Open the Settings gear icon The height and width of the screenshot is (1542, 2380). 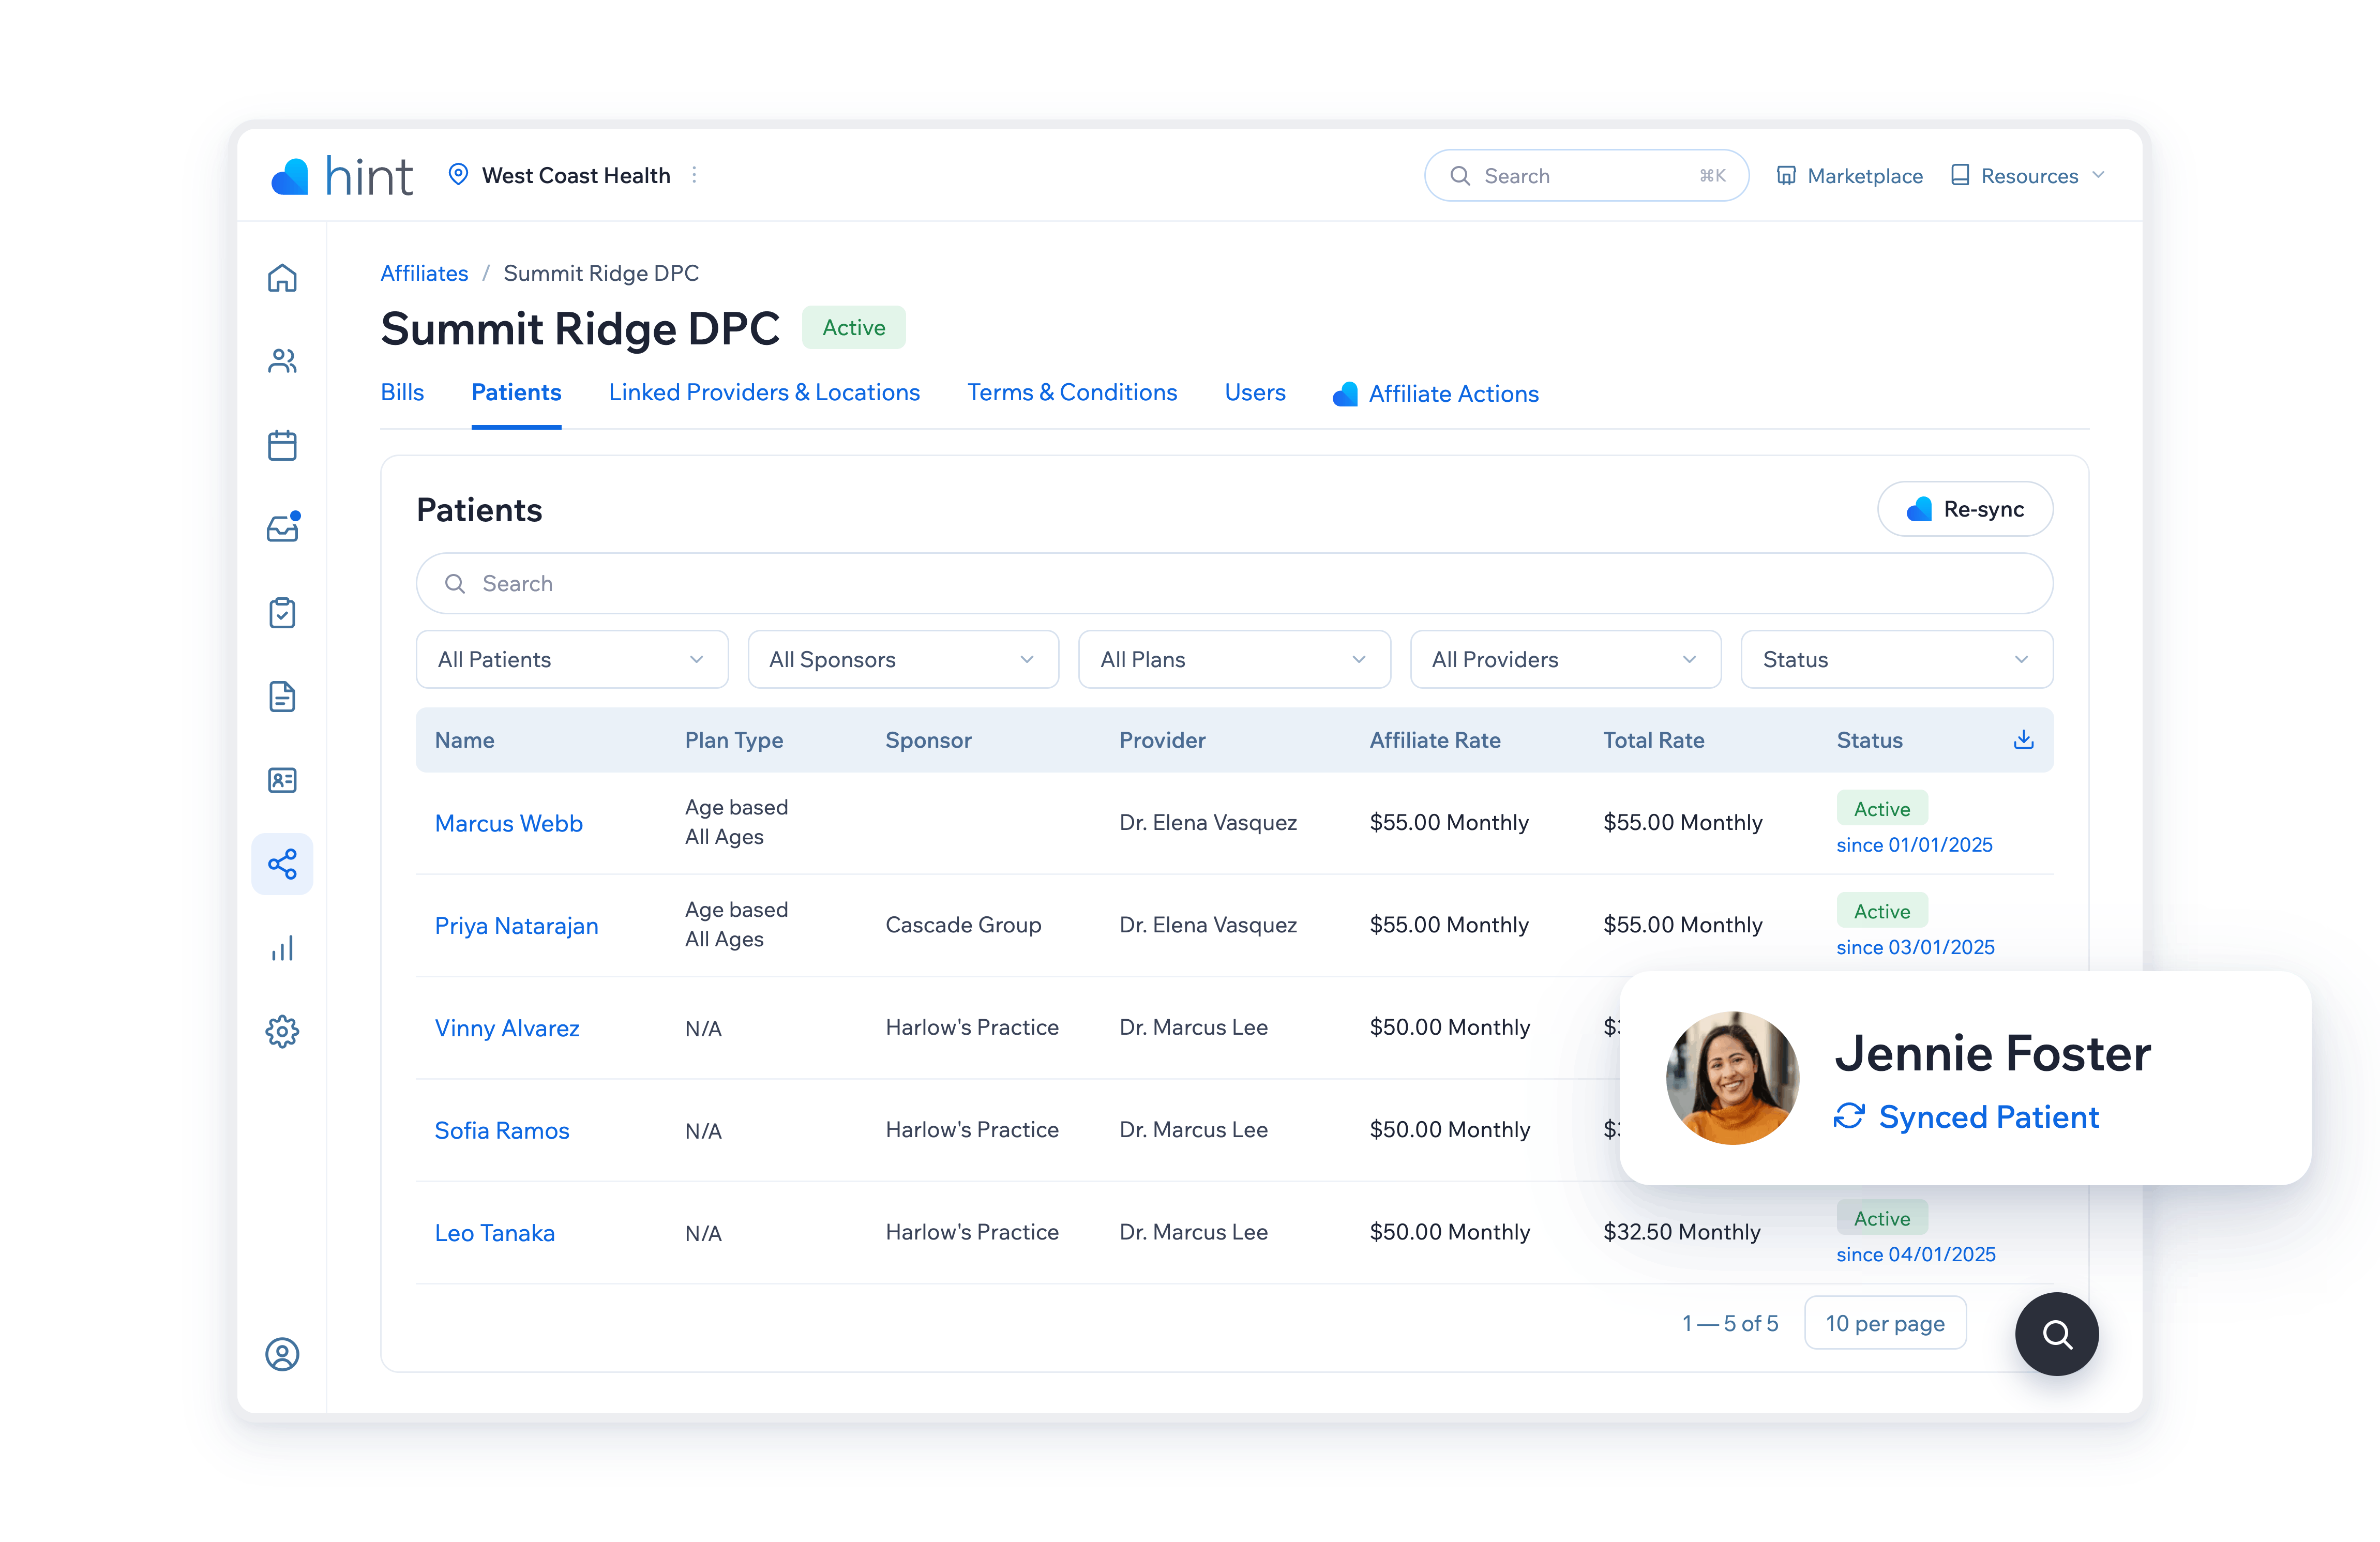282,1031
